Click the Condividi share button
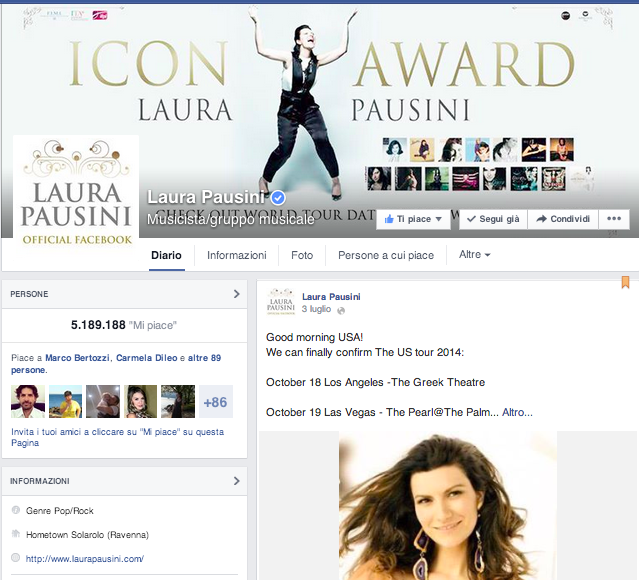639x580 pixels. coord(563,219)
